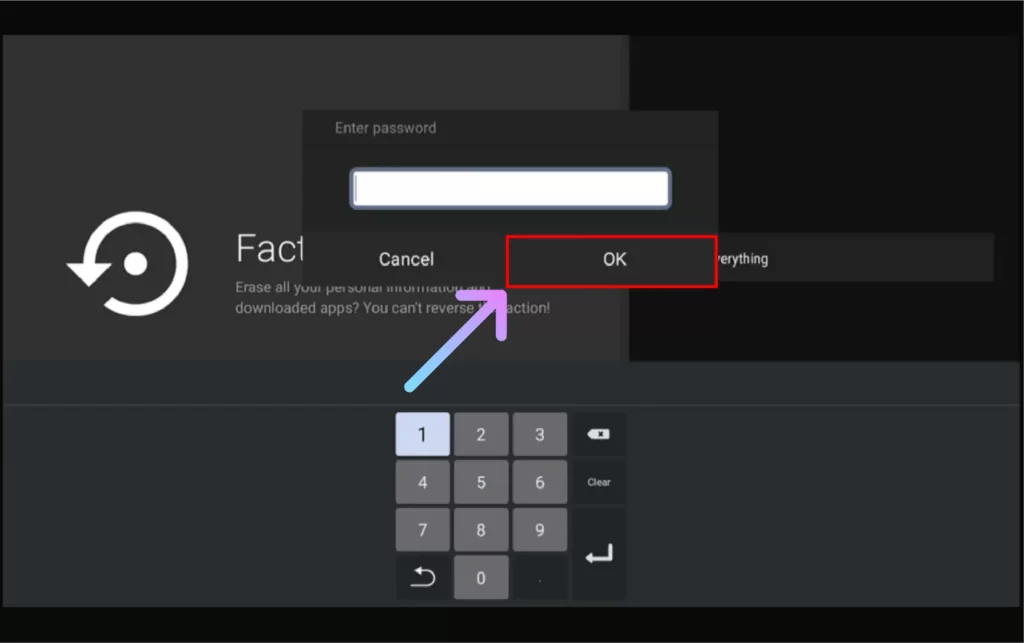Tap number 7 on the keypad
Viewport: 1024px width, 643px height.
tap(423, 530)
